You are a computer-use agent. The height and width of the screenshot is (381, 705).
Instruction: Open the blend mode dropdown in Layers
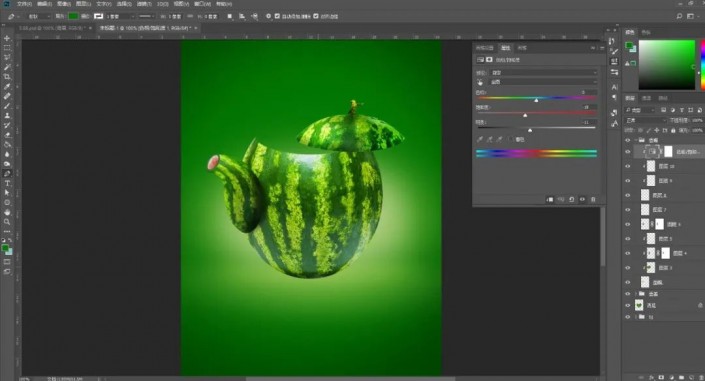point(646,120)
